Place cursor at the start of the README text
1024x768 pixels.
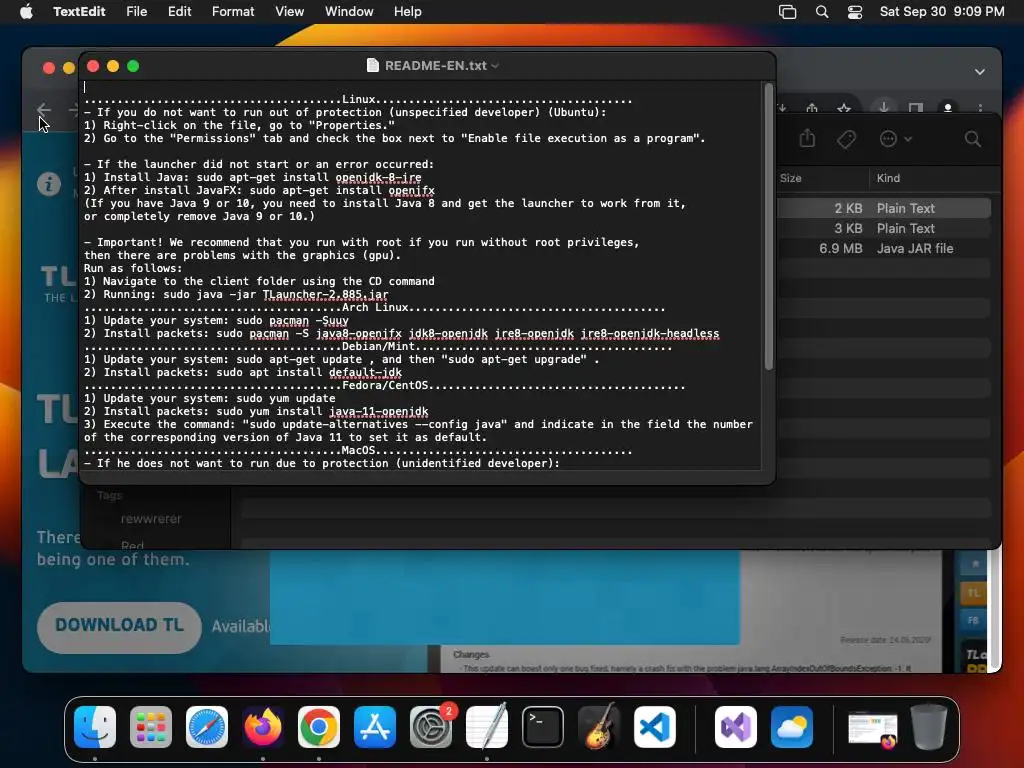(84, 87)
